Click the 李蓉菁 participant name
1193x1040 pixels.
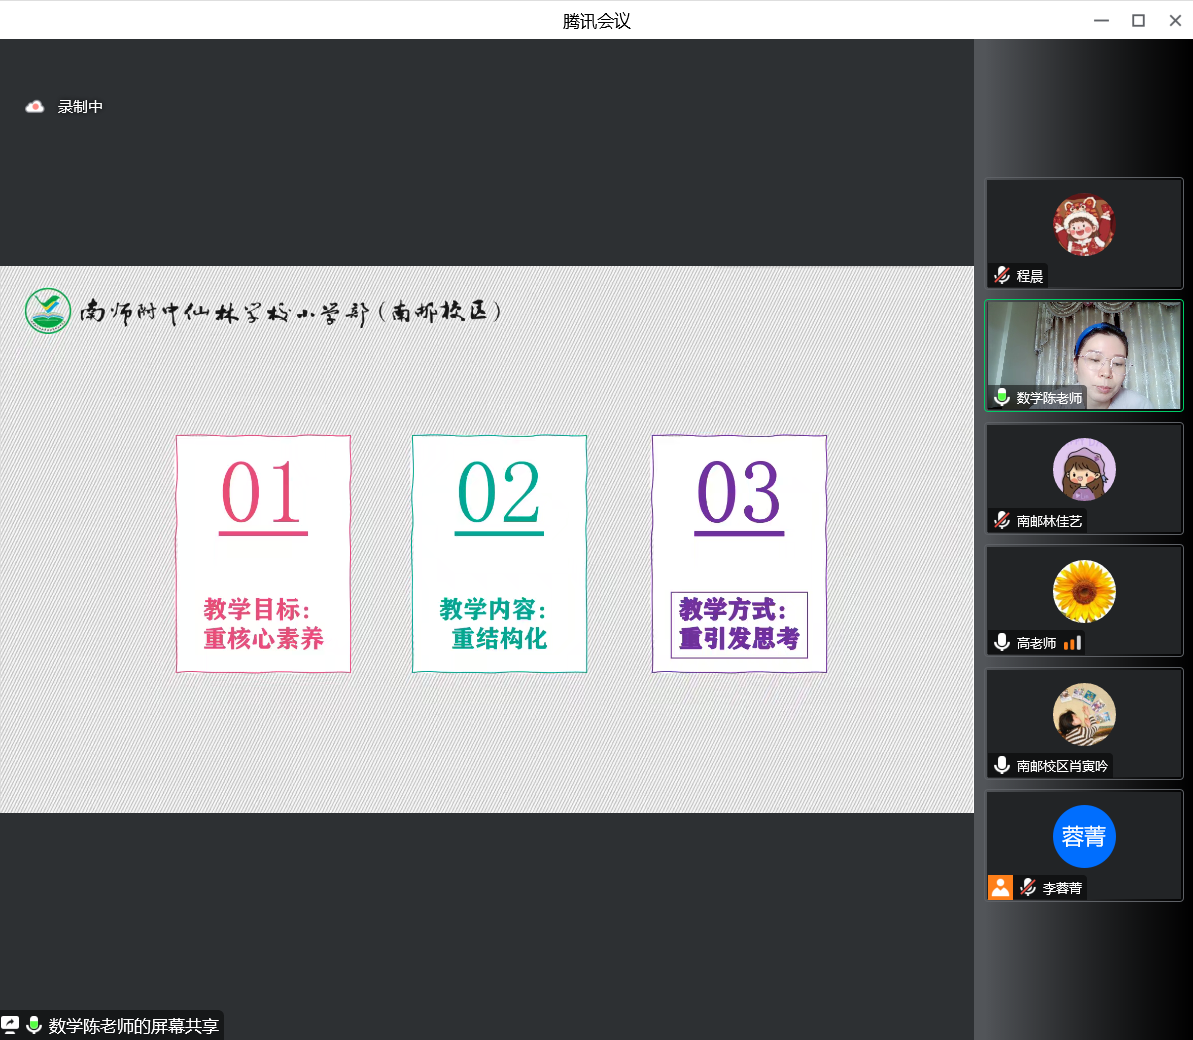[x=1062, y=889]
